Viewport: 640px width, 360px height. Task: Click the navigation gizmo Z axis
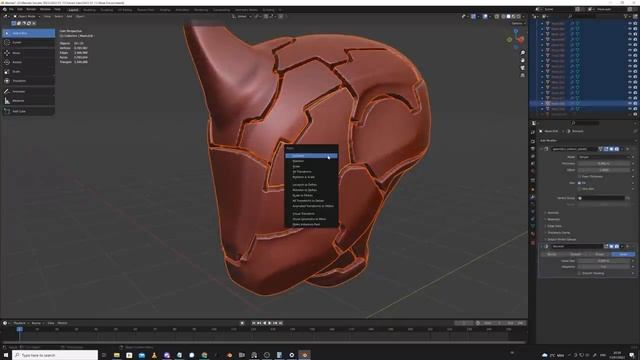[516, 31]
